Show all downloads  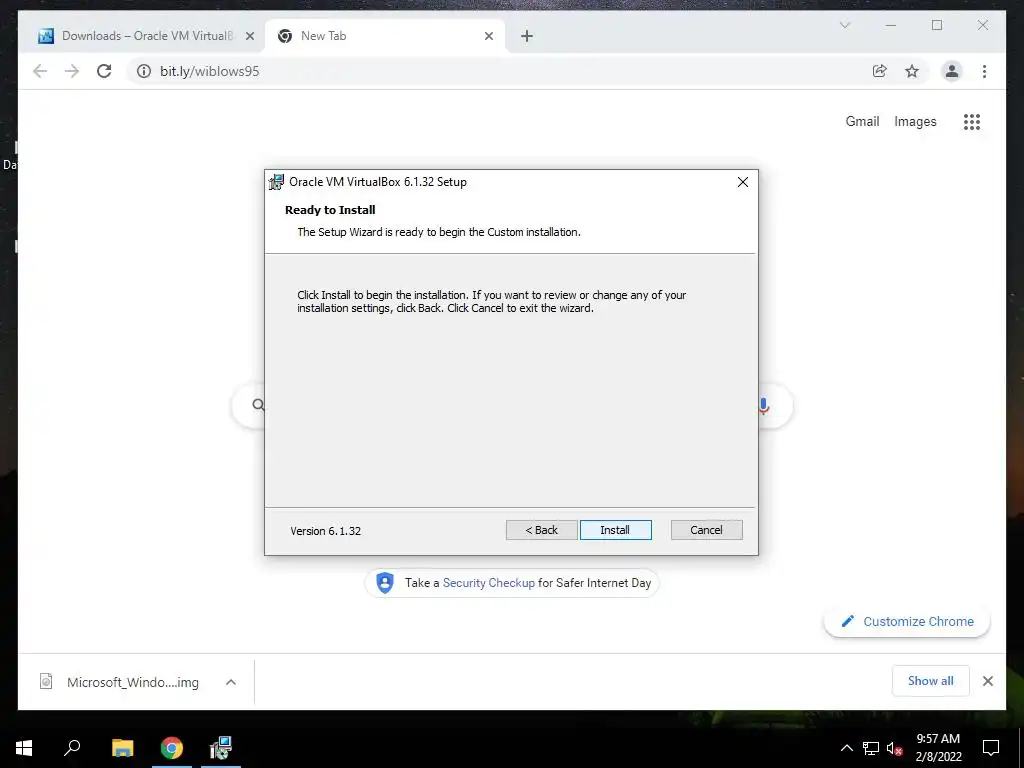[931, 681]
